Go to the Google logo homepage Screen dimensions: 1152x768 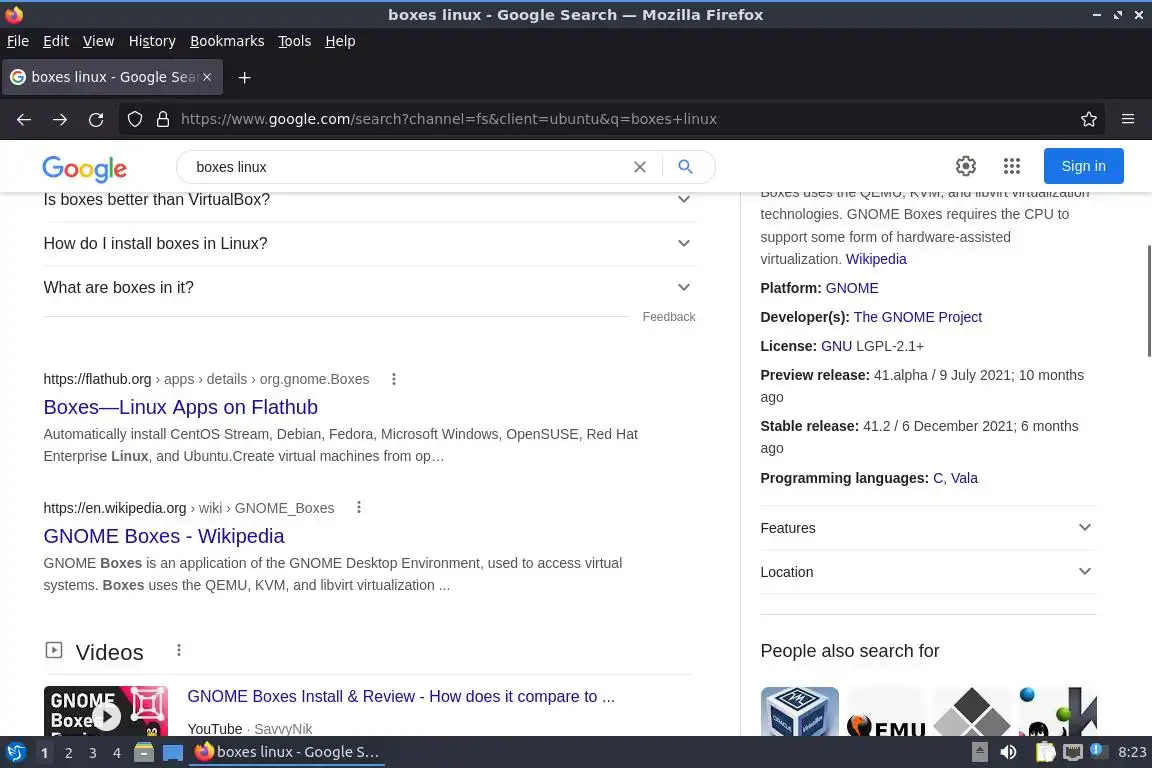coord(84,168)
